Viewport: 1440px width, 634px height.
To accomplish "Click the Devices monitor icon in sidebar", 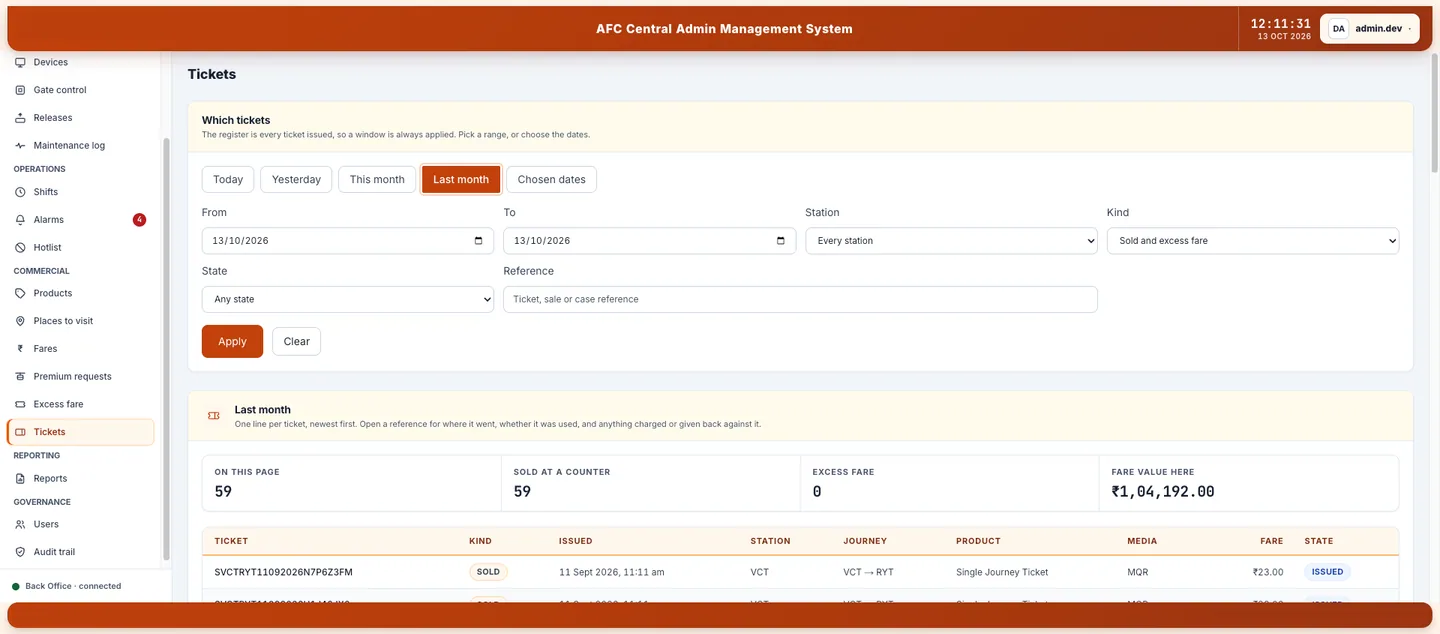I will click(20, 62).
